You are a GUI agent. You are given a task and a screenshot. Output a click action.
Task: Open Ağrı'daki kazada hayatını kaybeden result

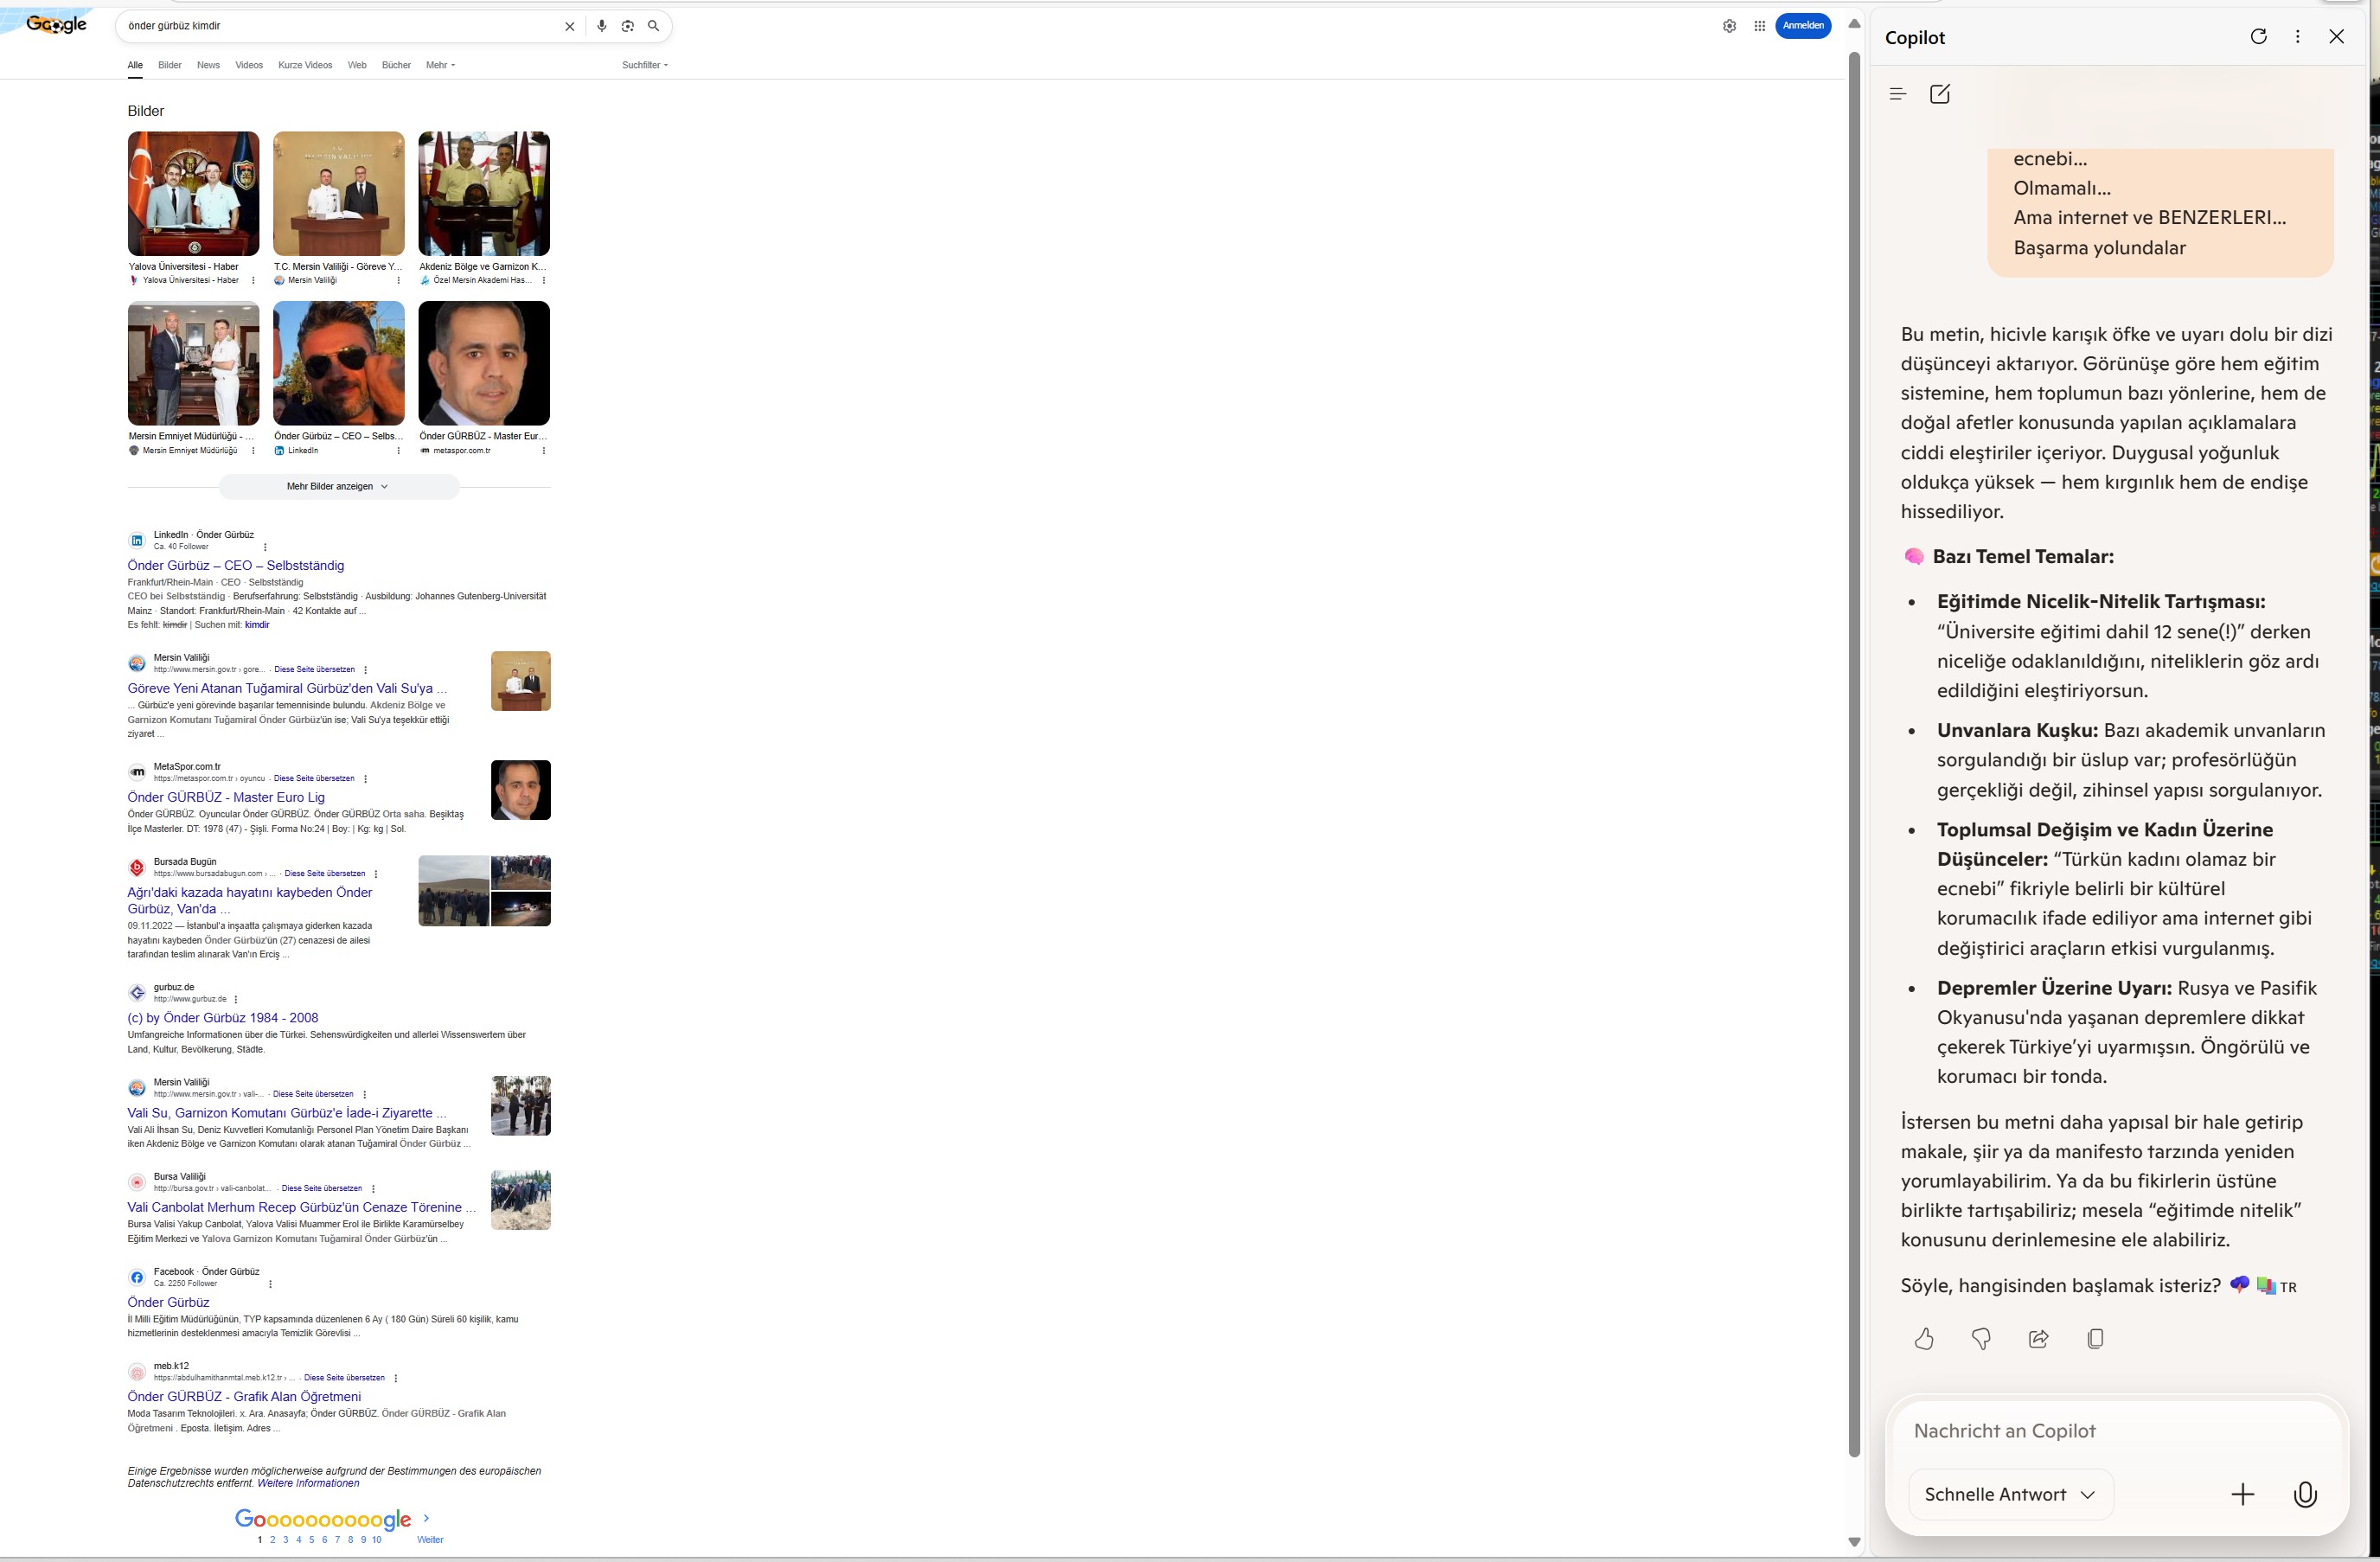point(250,901)
